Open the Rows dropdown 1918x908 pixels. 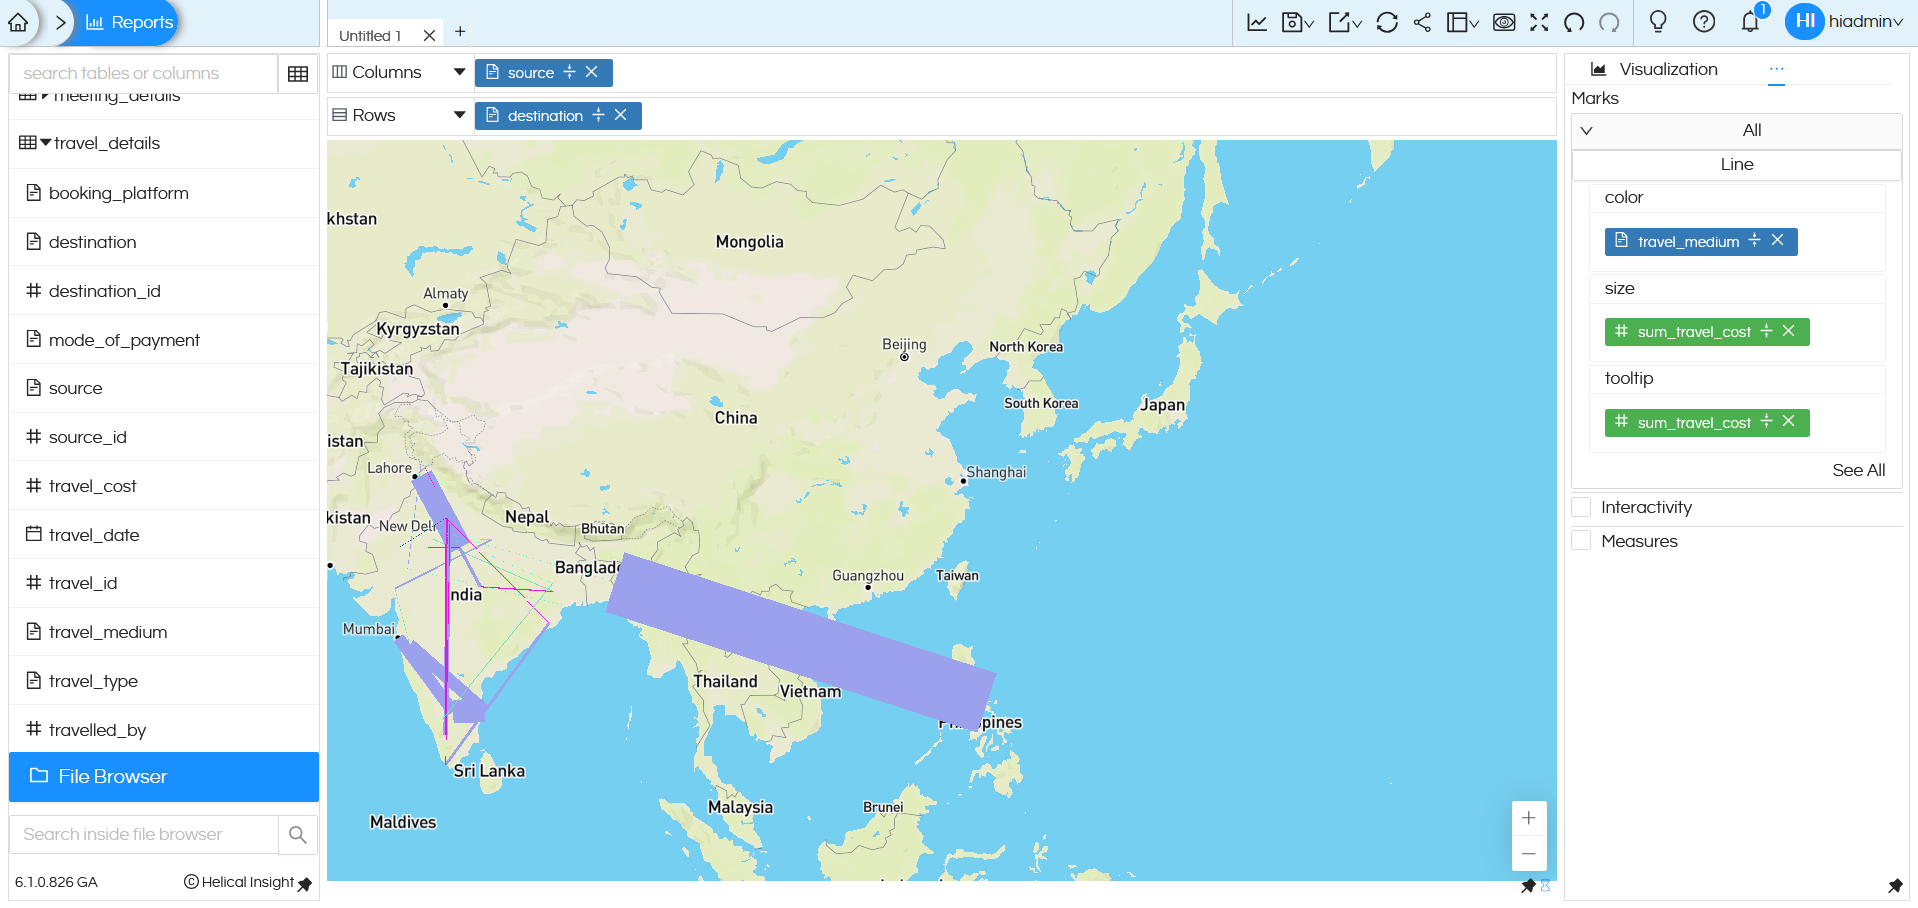tap(459, 114)
